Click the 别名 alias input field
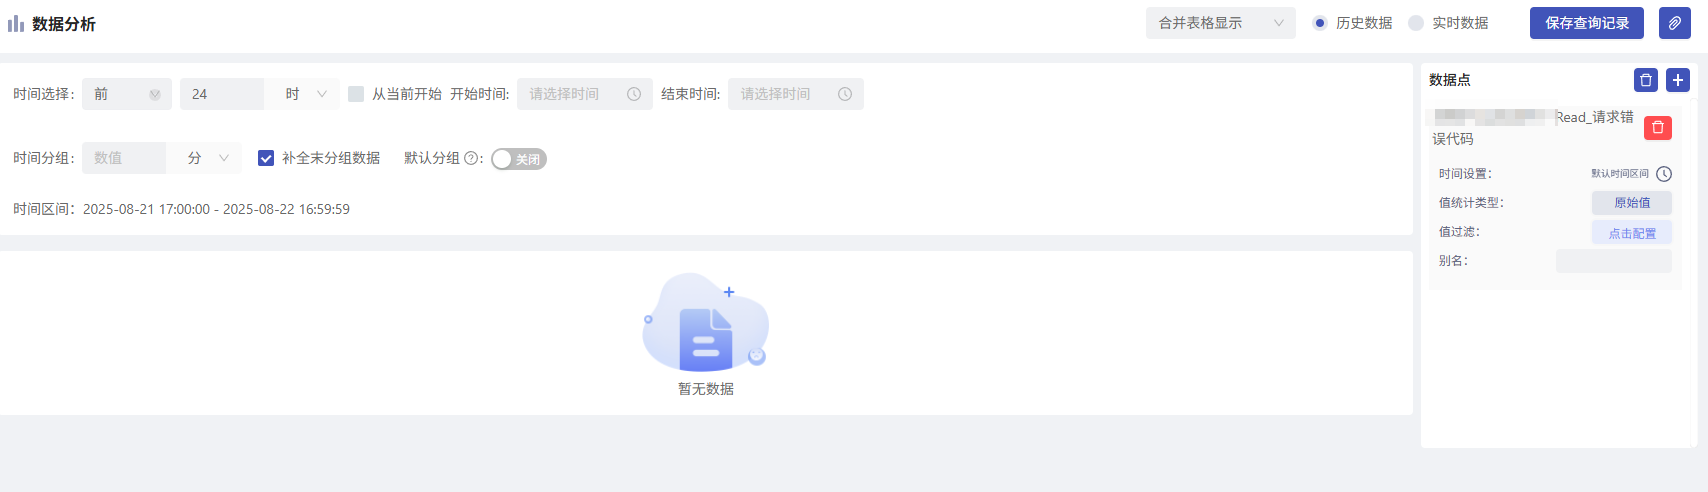This screenshot has height=492, width=1708. click(x=1614, y=261)
